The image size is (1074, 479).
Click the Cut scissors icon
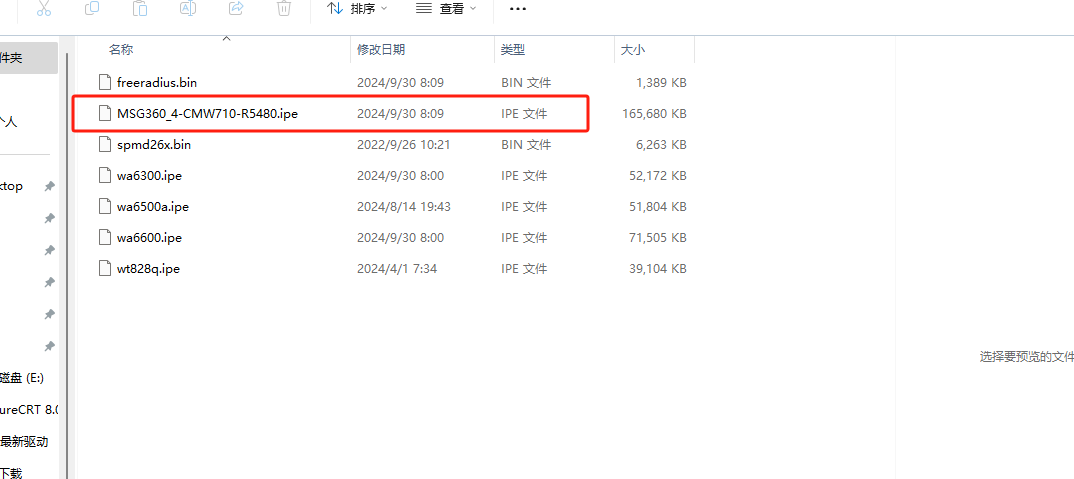click(x=43, y=8)
